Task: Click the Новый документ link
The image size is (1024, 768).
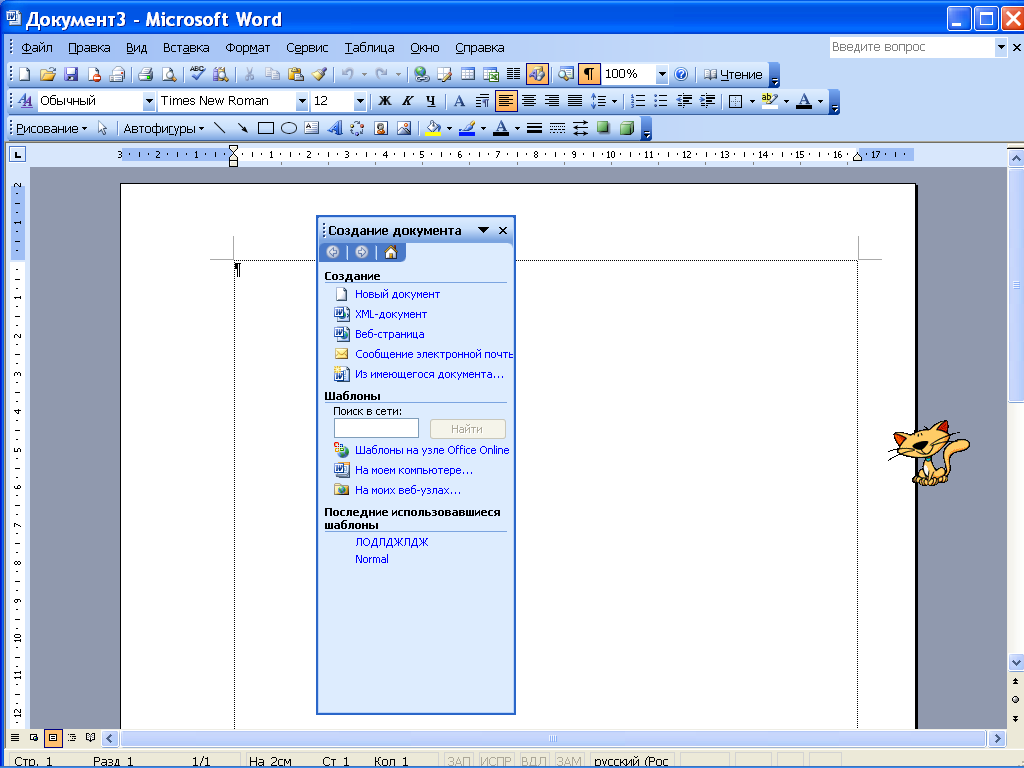Action: point(397,294)
